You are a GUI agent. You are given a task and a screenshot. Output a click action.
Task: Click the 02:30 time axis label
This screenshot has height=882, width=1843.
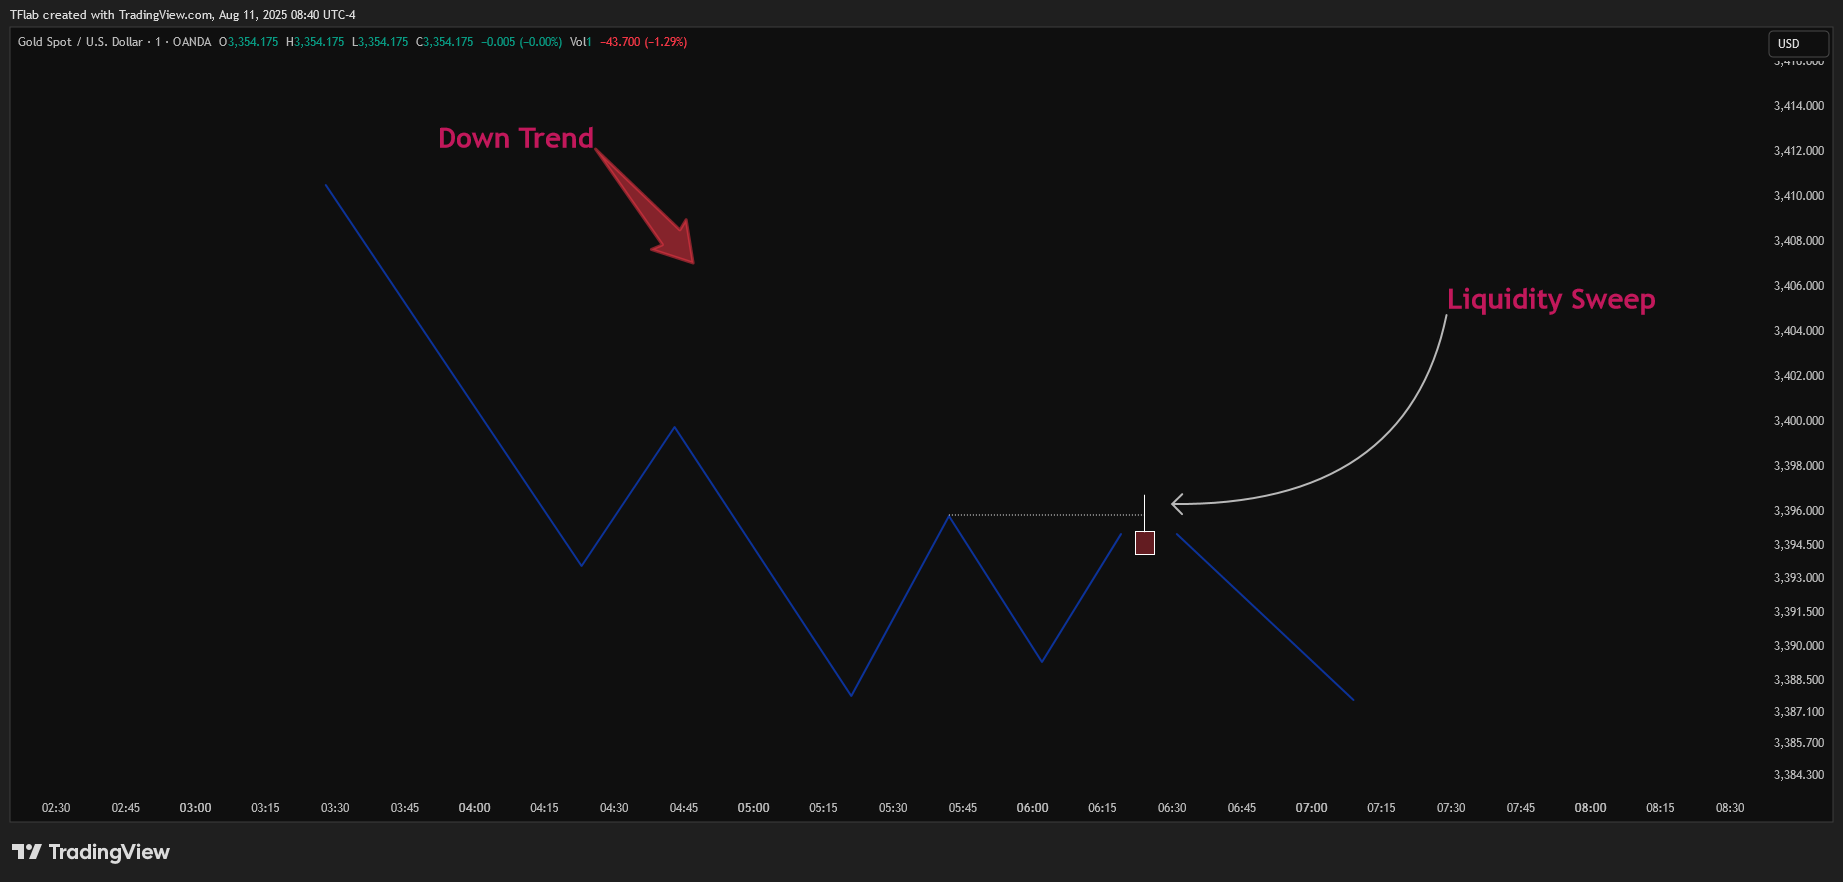[56, 808]
